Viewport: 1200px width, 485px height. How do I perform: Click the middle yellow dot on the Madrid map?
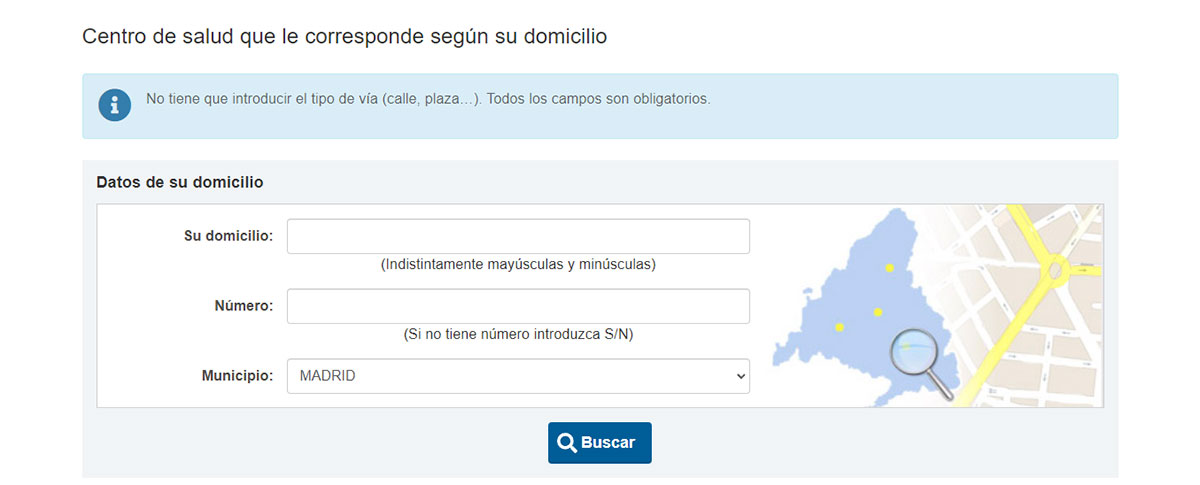877,312
